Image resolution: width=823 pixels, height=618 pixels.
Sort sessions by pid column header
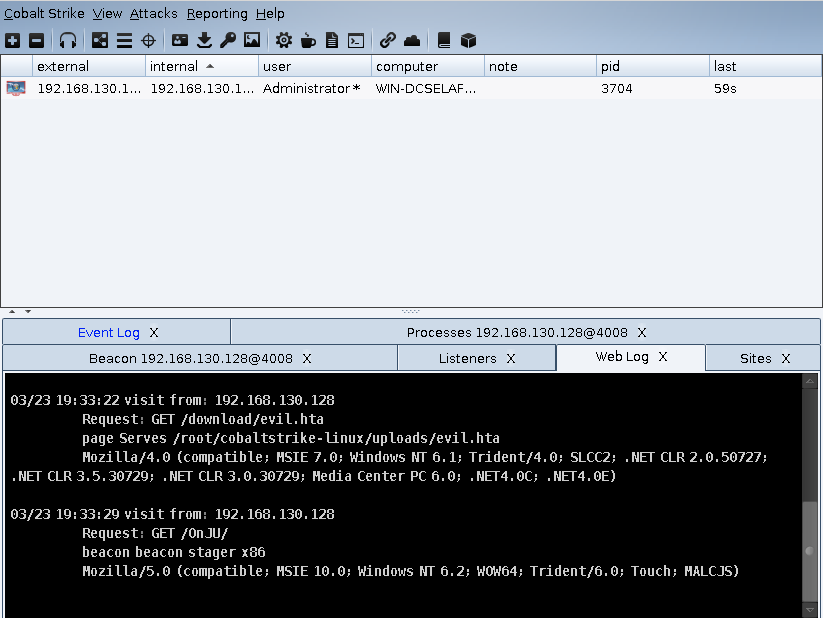coord(652,66)
